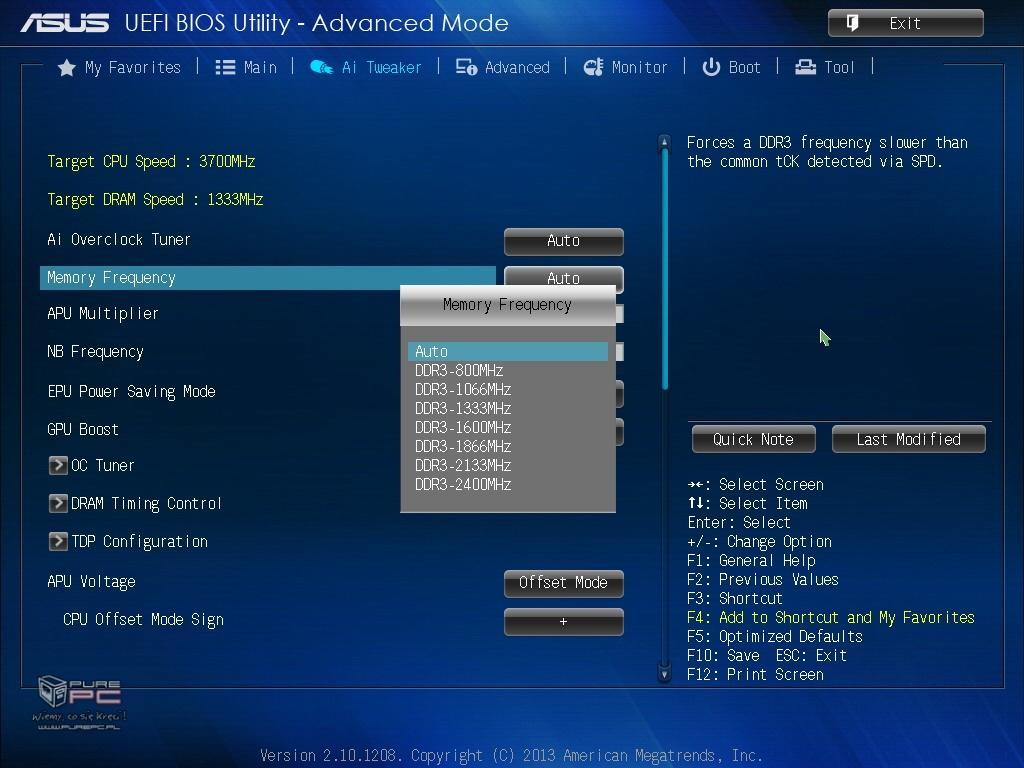Click the Advanced tab's chip icon
The height and width of the screenshot is (768, 1024).
tap(466, 67)
